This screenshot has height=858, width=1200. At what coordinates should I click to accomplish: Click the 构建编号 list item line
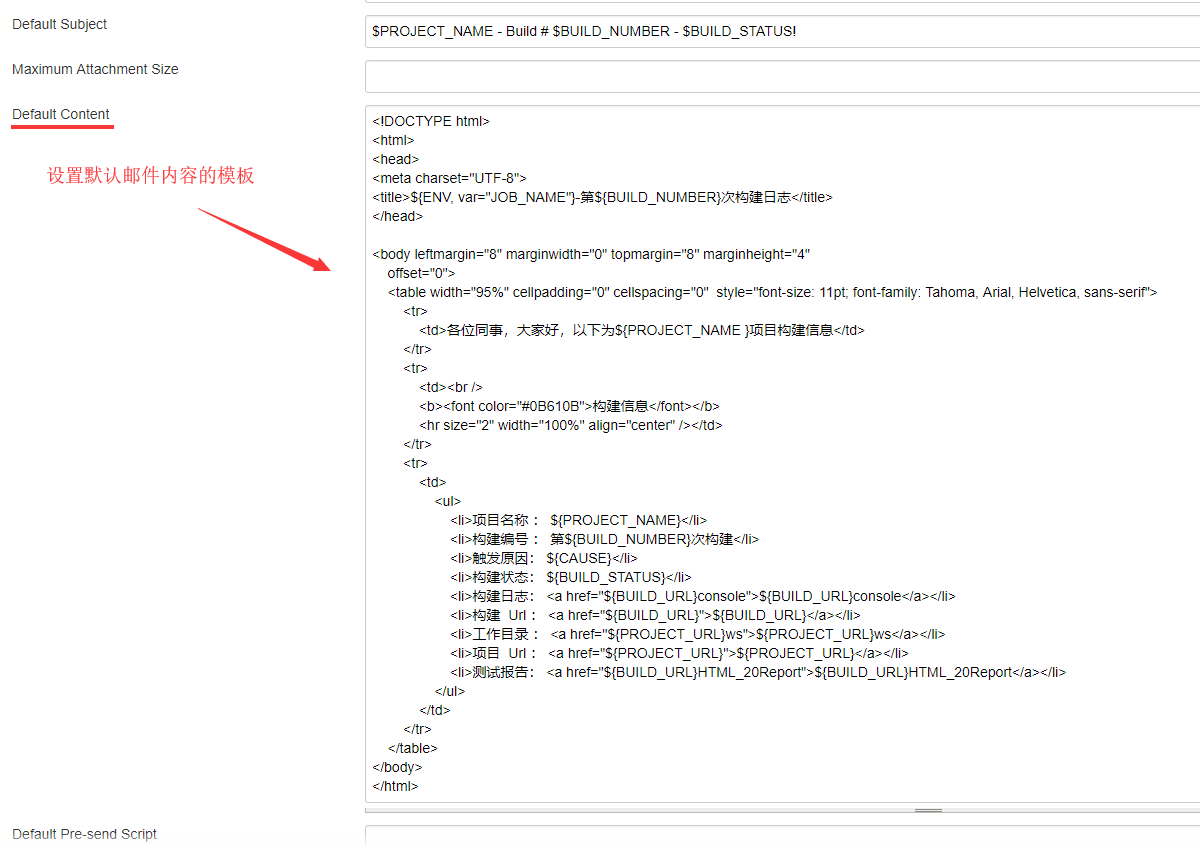[604, 539]
